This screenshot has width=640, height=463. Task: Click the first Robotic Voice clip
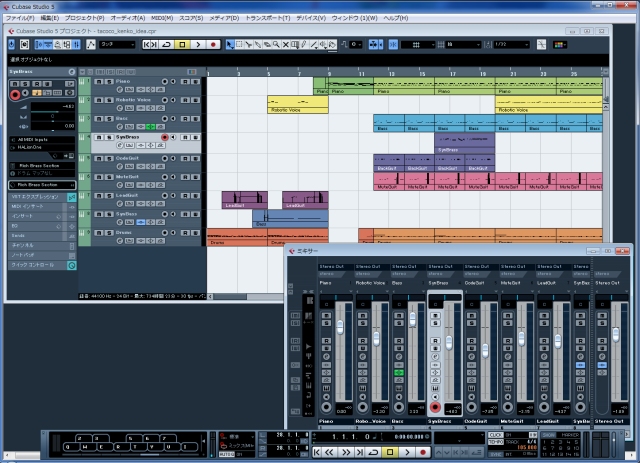(298, 105)
